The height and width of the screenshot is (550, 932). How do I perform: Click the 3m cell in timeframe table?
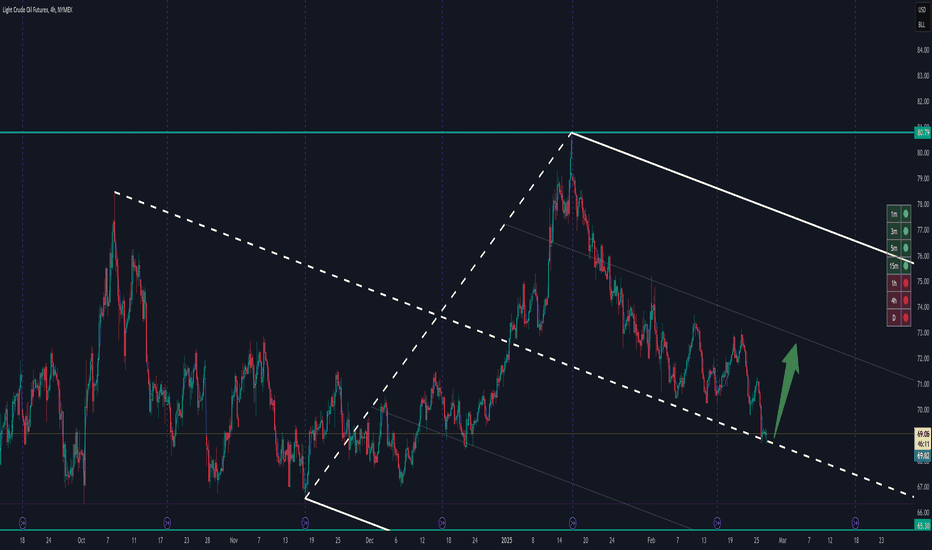pos(894,231)
